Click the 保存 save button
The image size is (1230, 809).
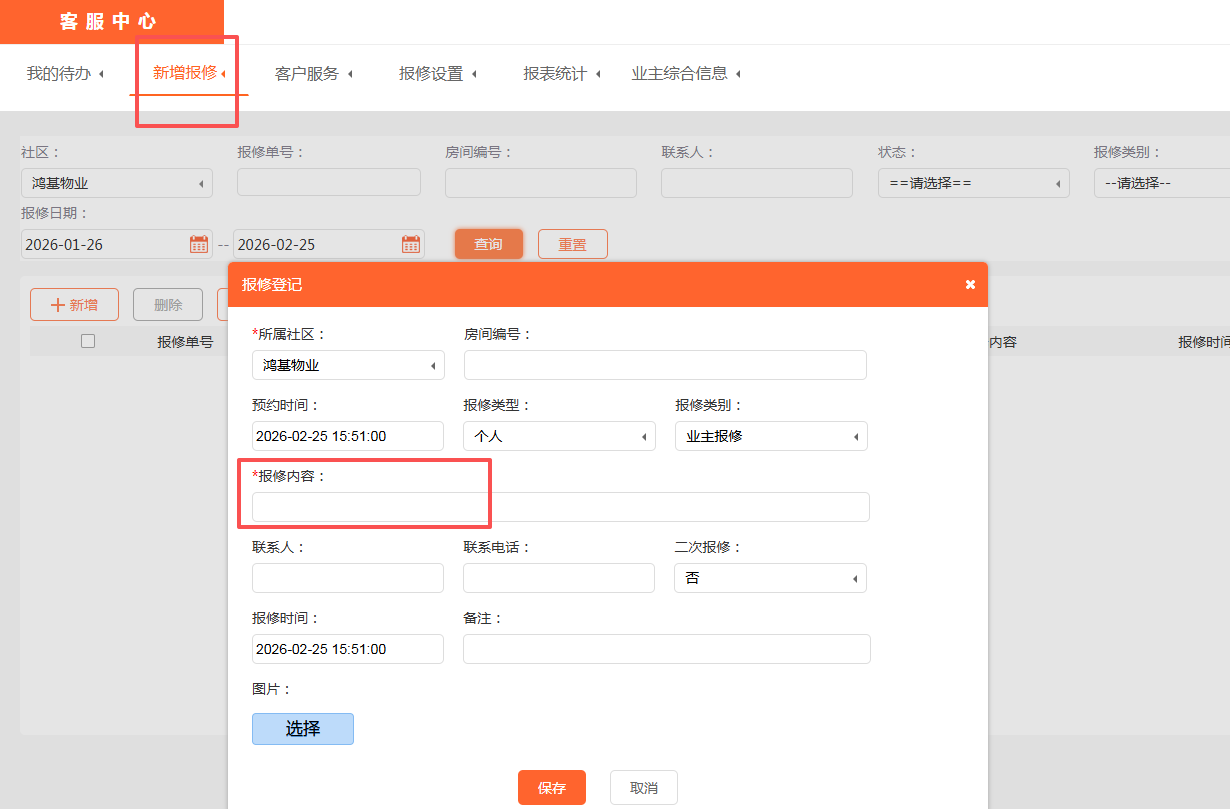point(551,787)
